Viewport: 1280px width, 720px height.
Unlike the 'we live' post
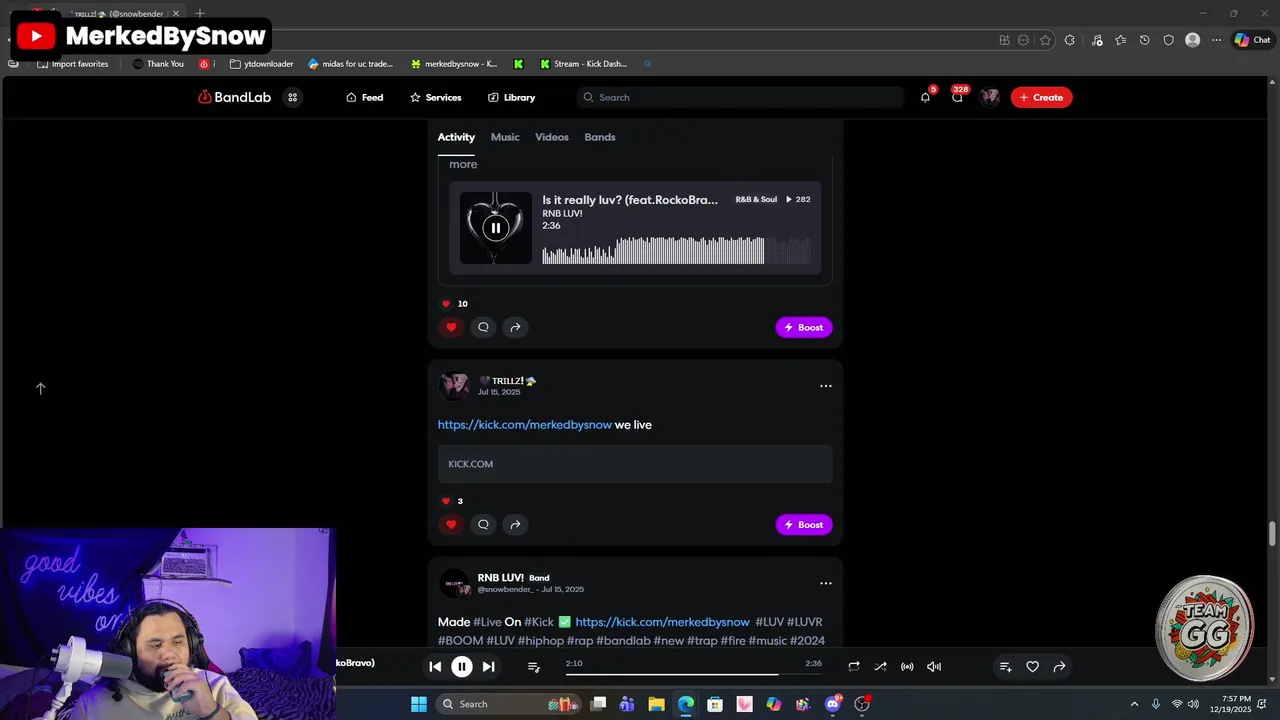pyautogui.click(x=451, y=524)
